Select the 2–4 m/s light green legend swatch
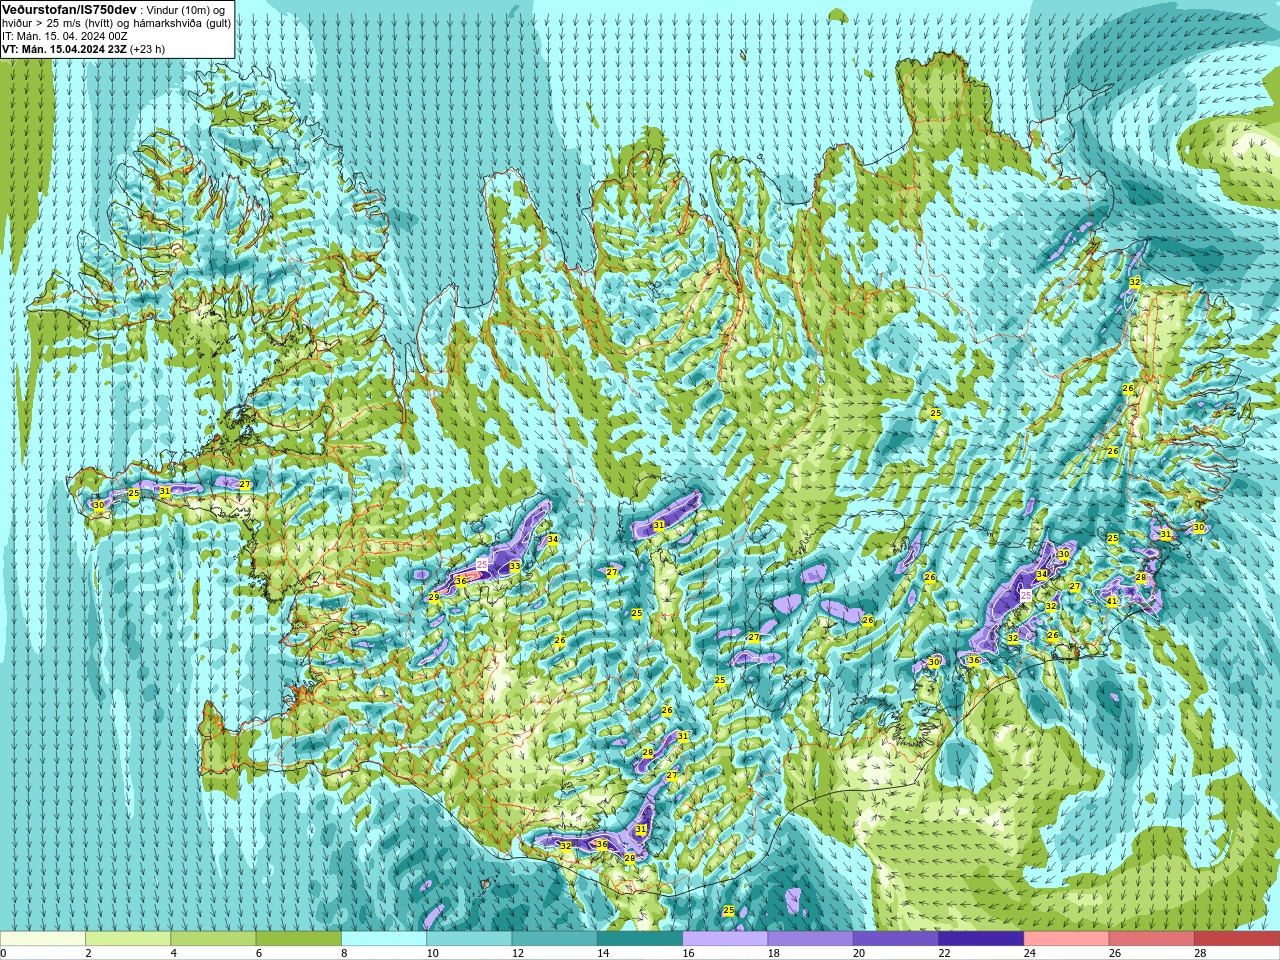This screenshot has width=1280, height=960. [x=128, y=939]
